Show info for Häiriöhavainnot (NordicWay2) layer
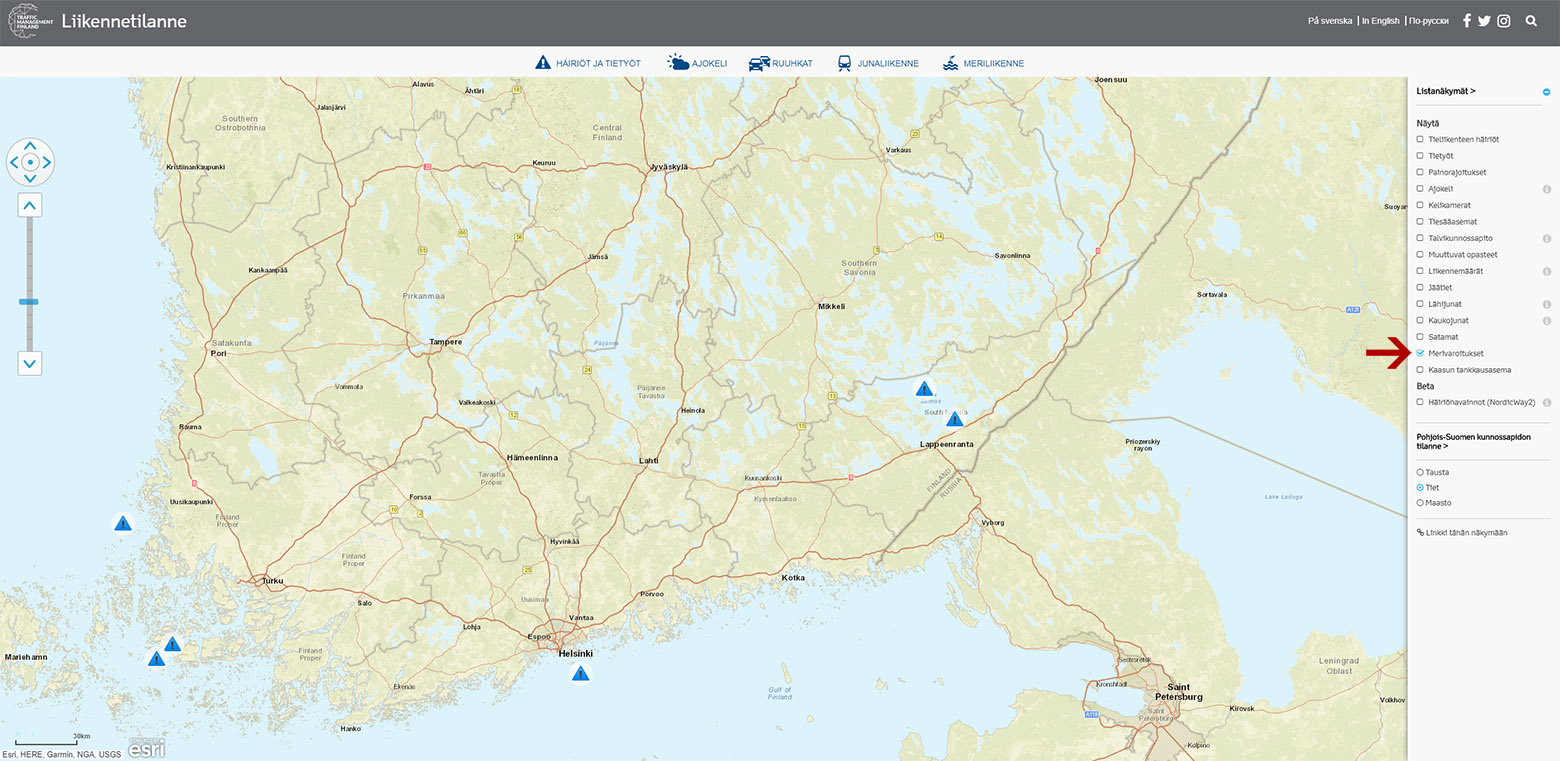Image resolution: width=1560 pixels, height=761 pixels. (1546, 402)
